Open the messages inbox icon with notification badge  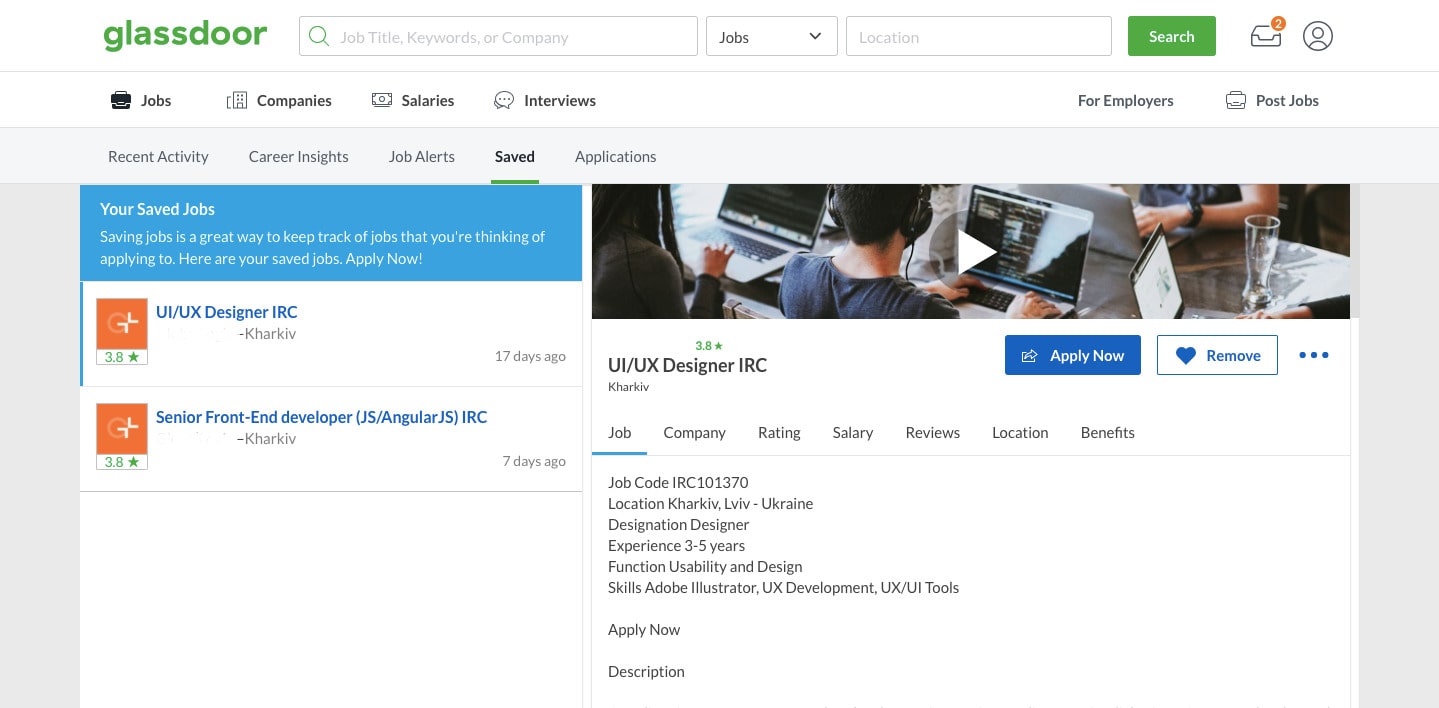coord(1265,36)
